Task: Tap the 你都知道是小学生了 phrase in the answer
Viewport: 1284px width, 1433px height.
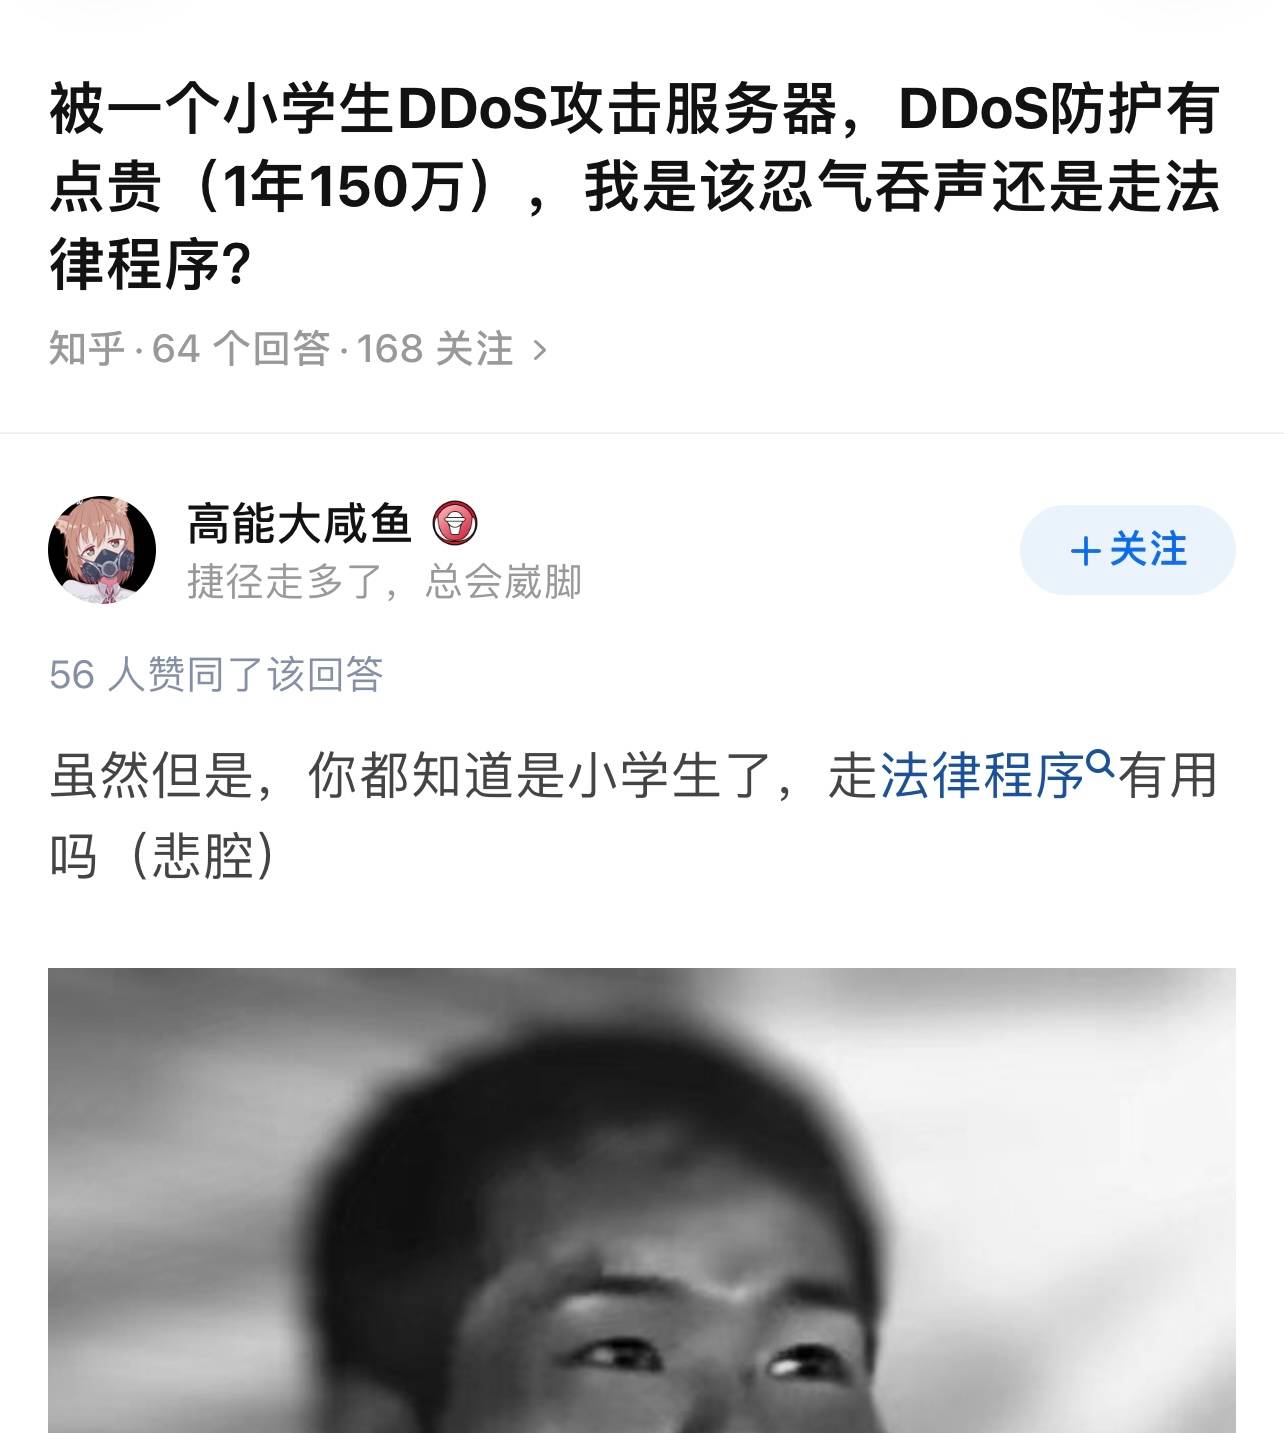Action: coord(540,776)
